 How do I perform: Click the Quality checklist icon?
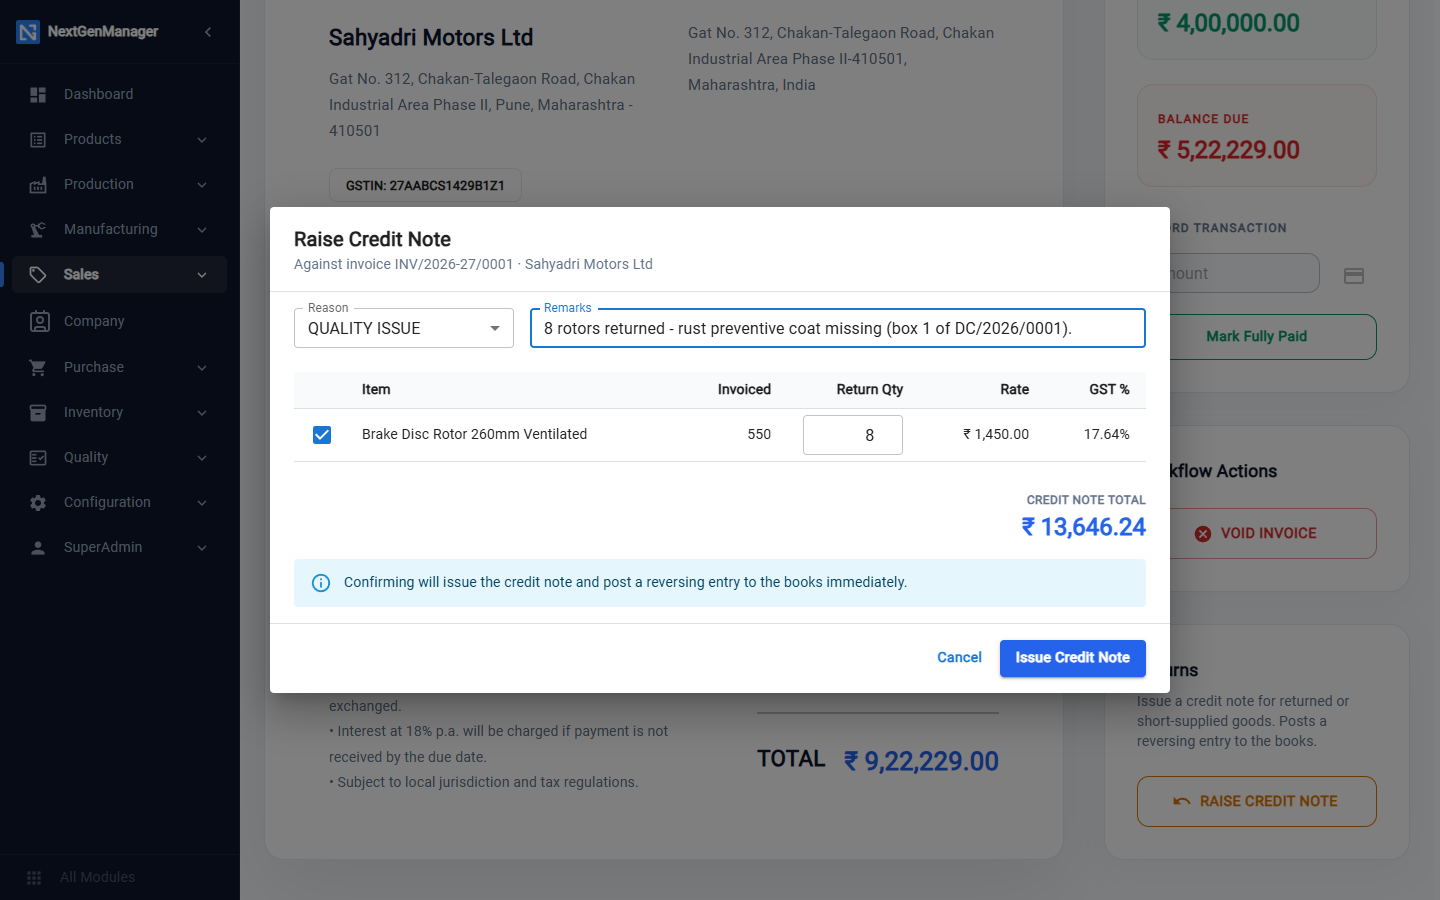pyautogui.click(x=38, y=457)
